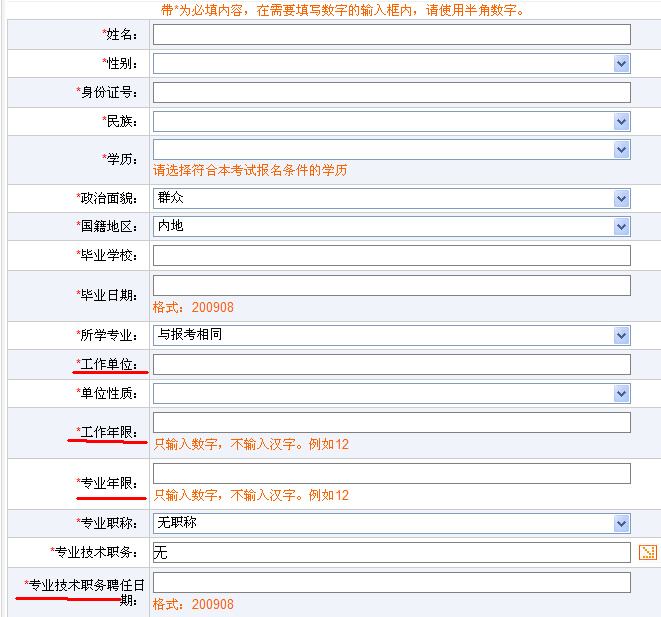Click the 姓名 name input field

[x=392, y=35]
